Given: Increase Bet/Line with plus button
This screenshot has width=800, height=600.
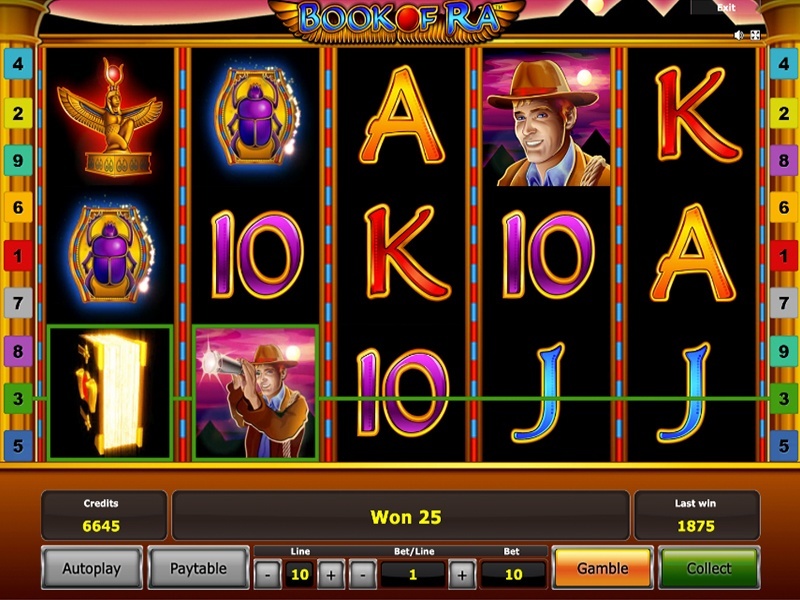Looking at the screenshot, I should 462,576.
